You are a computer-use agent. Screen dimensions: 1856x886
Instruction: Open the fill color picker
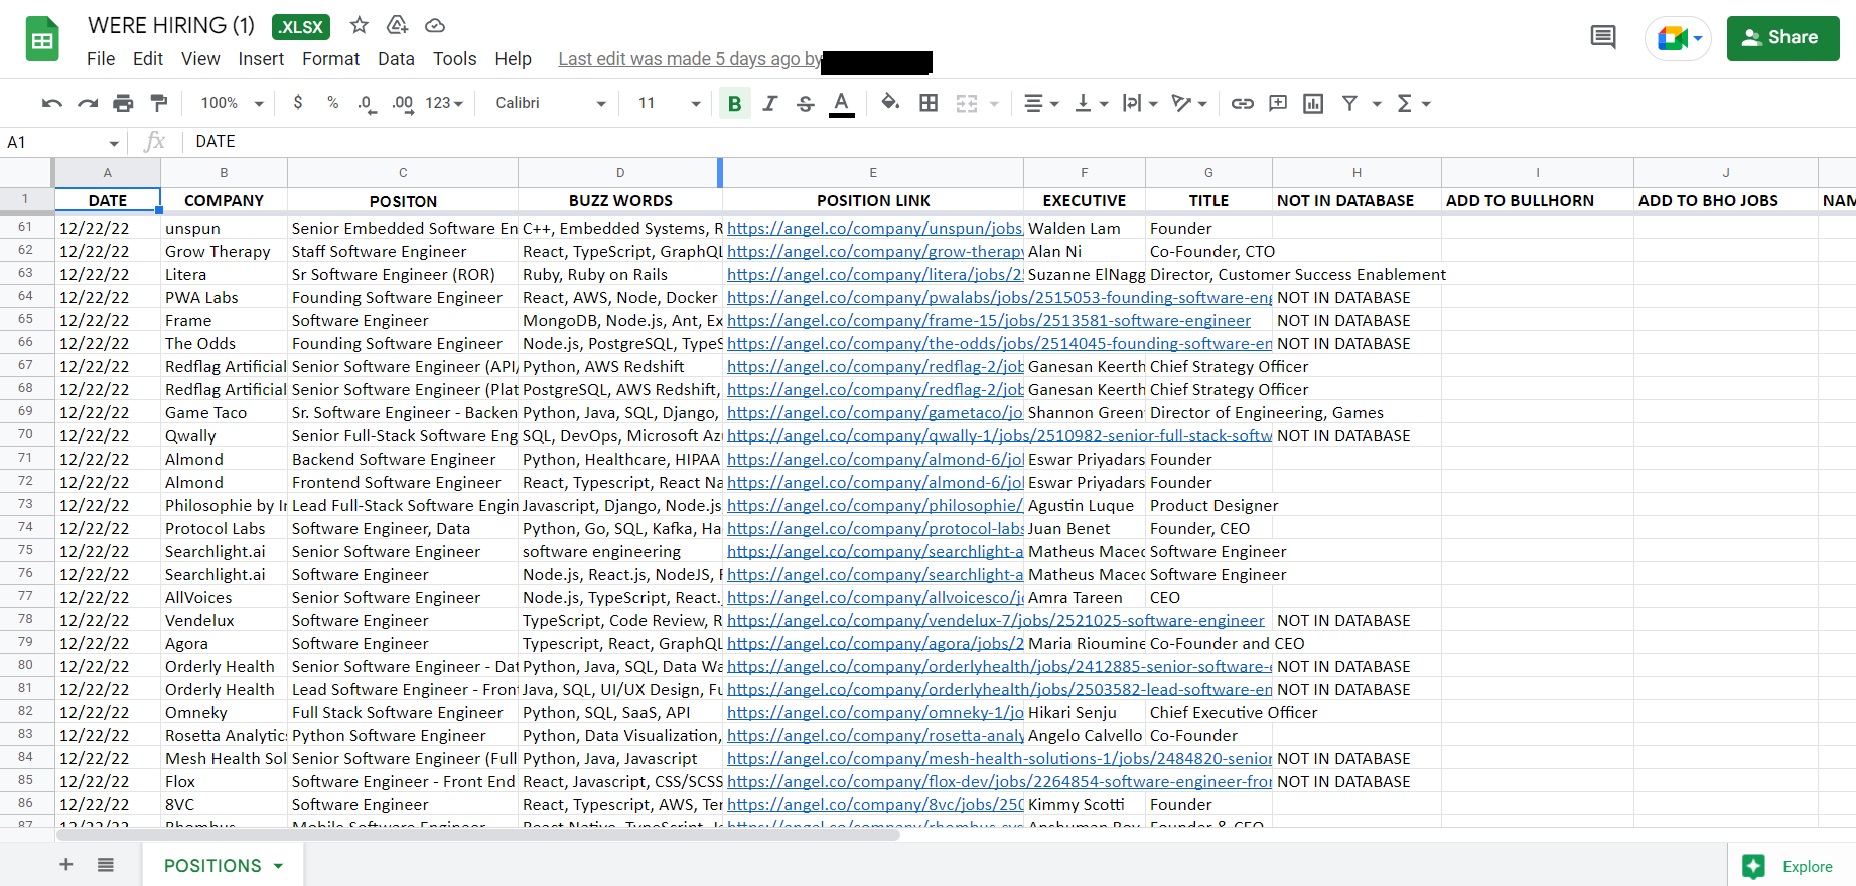[890, 103]
